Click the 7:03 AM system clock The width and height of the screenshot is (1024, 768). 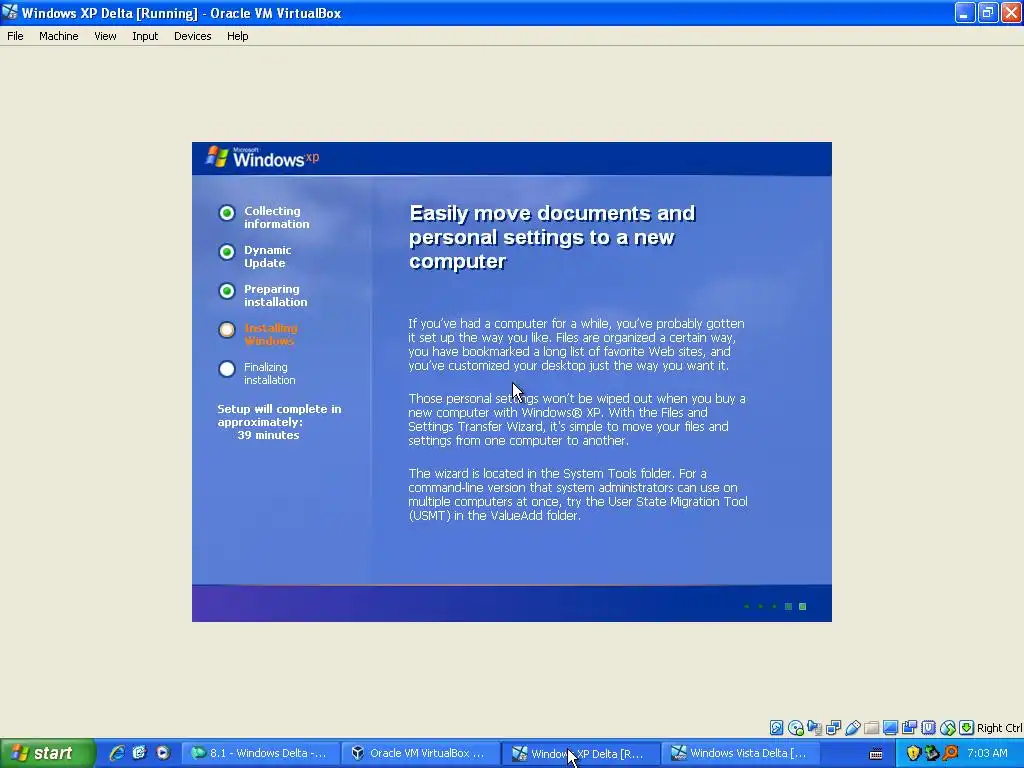click(x=987, y=753)
